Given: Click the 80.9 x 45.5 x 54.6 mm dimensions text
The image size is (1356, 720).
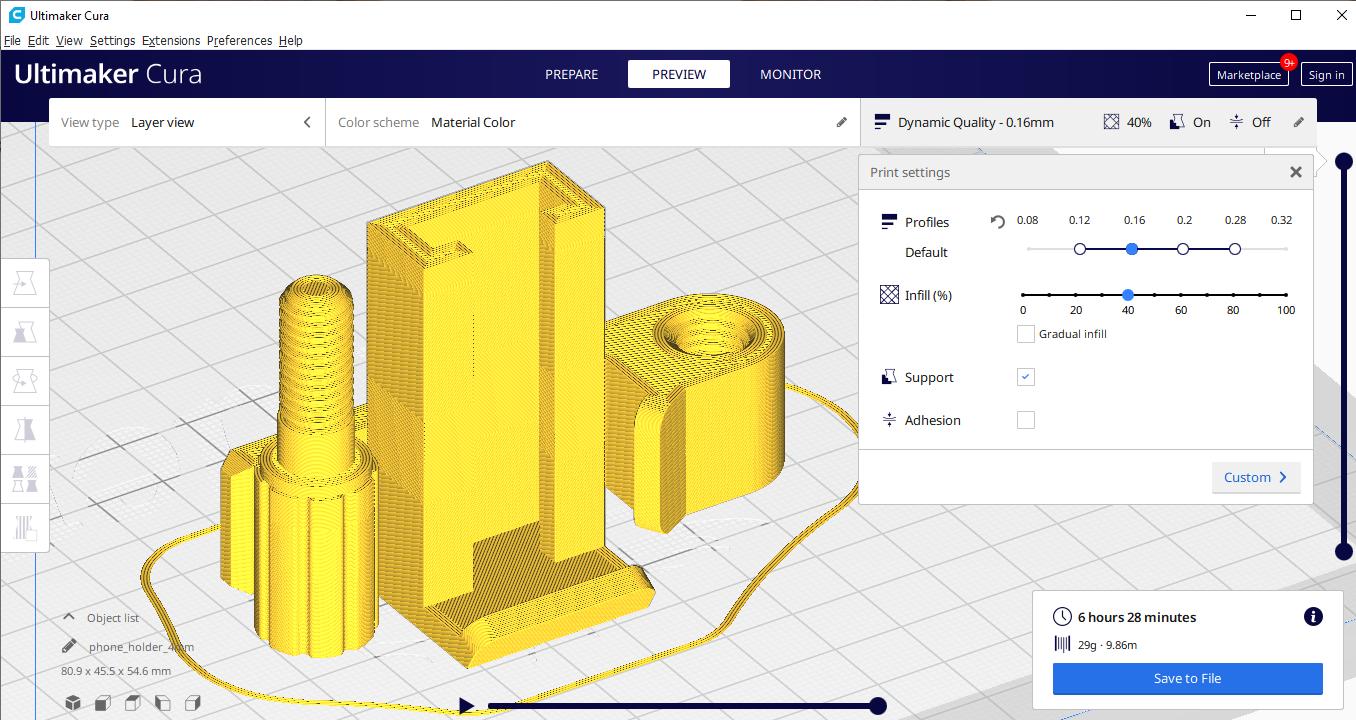Looking at the screenshot, I should (116, 671).
